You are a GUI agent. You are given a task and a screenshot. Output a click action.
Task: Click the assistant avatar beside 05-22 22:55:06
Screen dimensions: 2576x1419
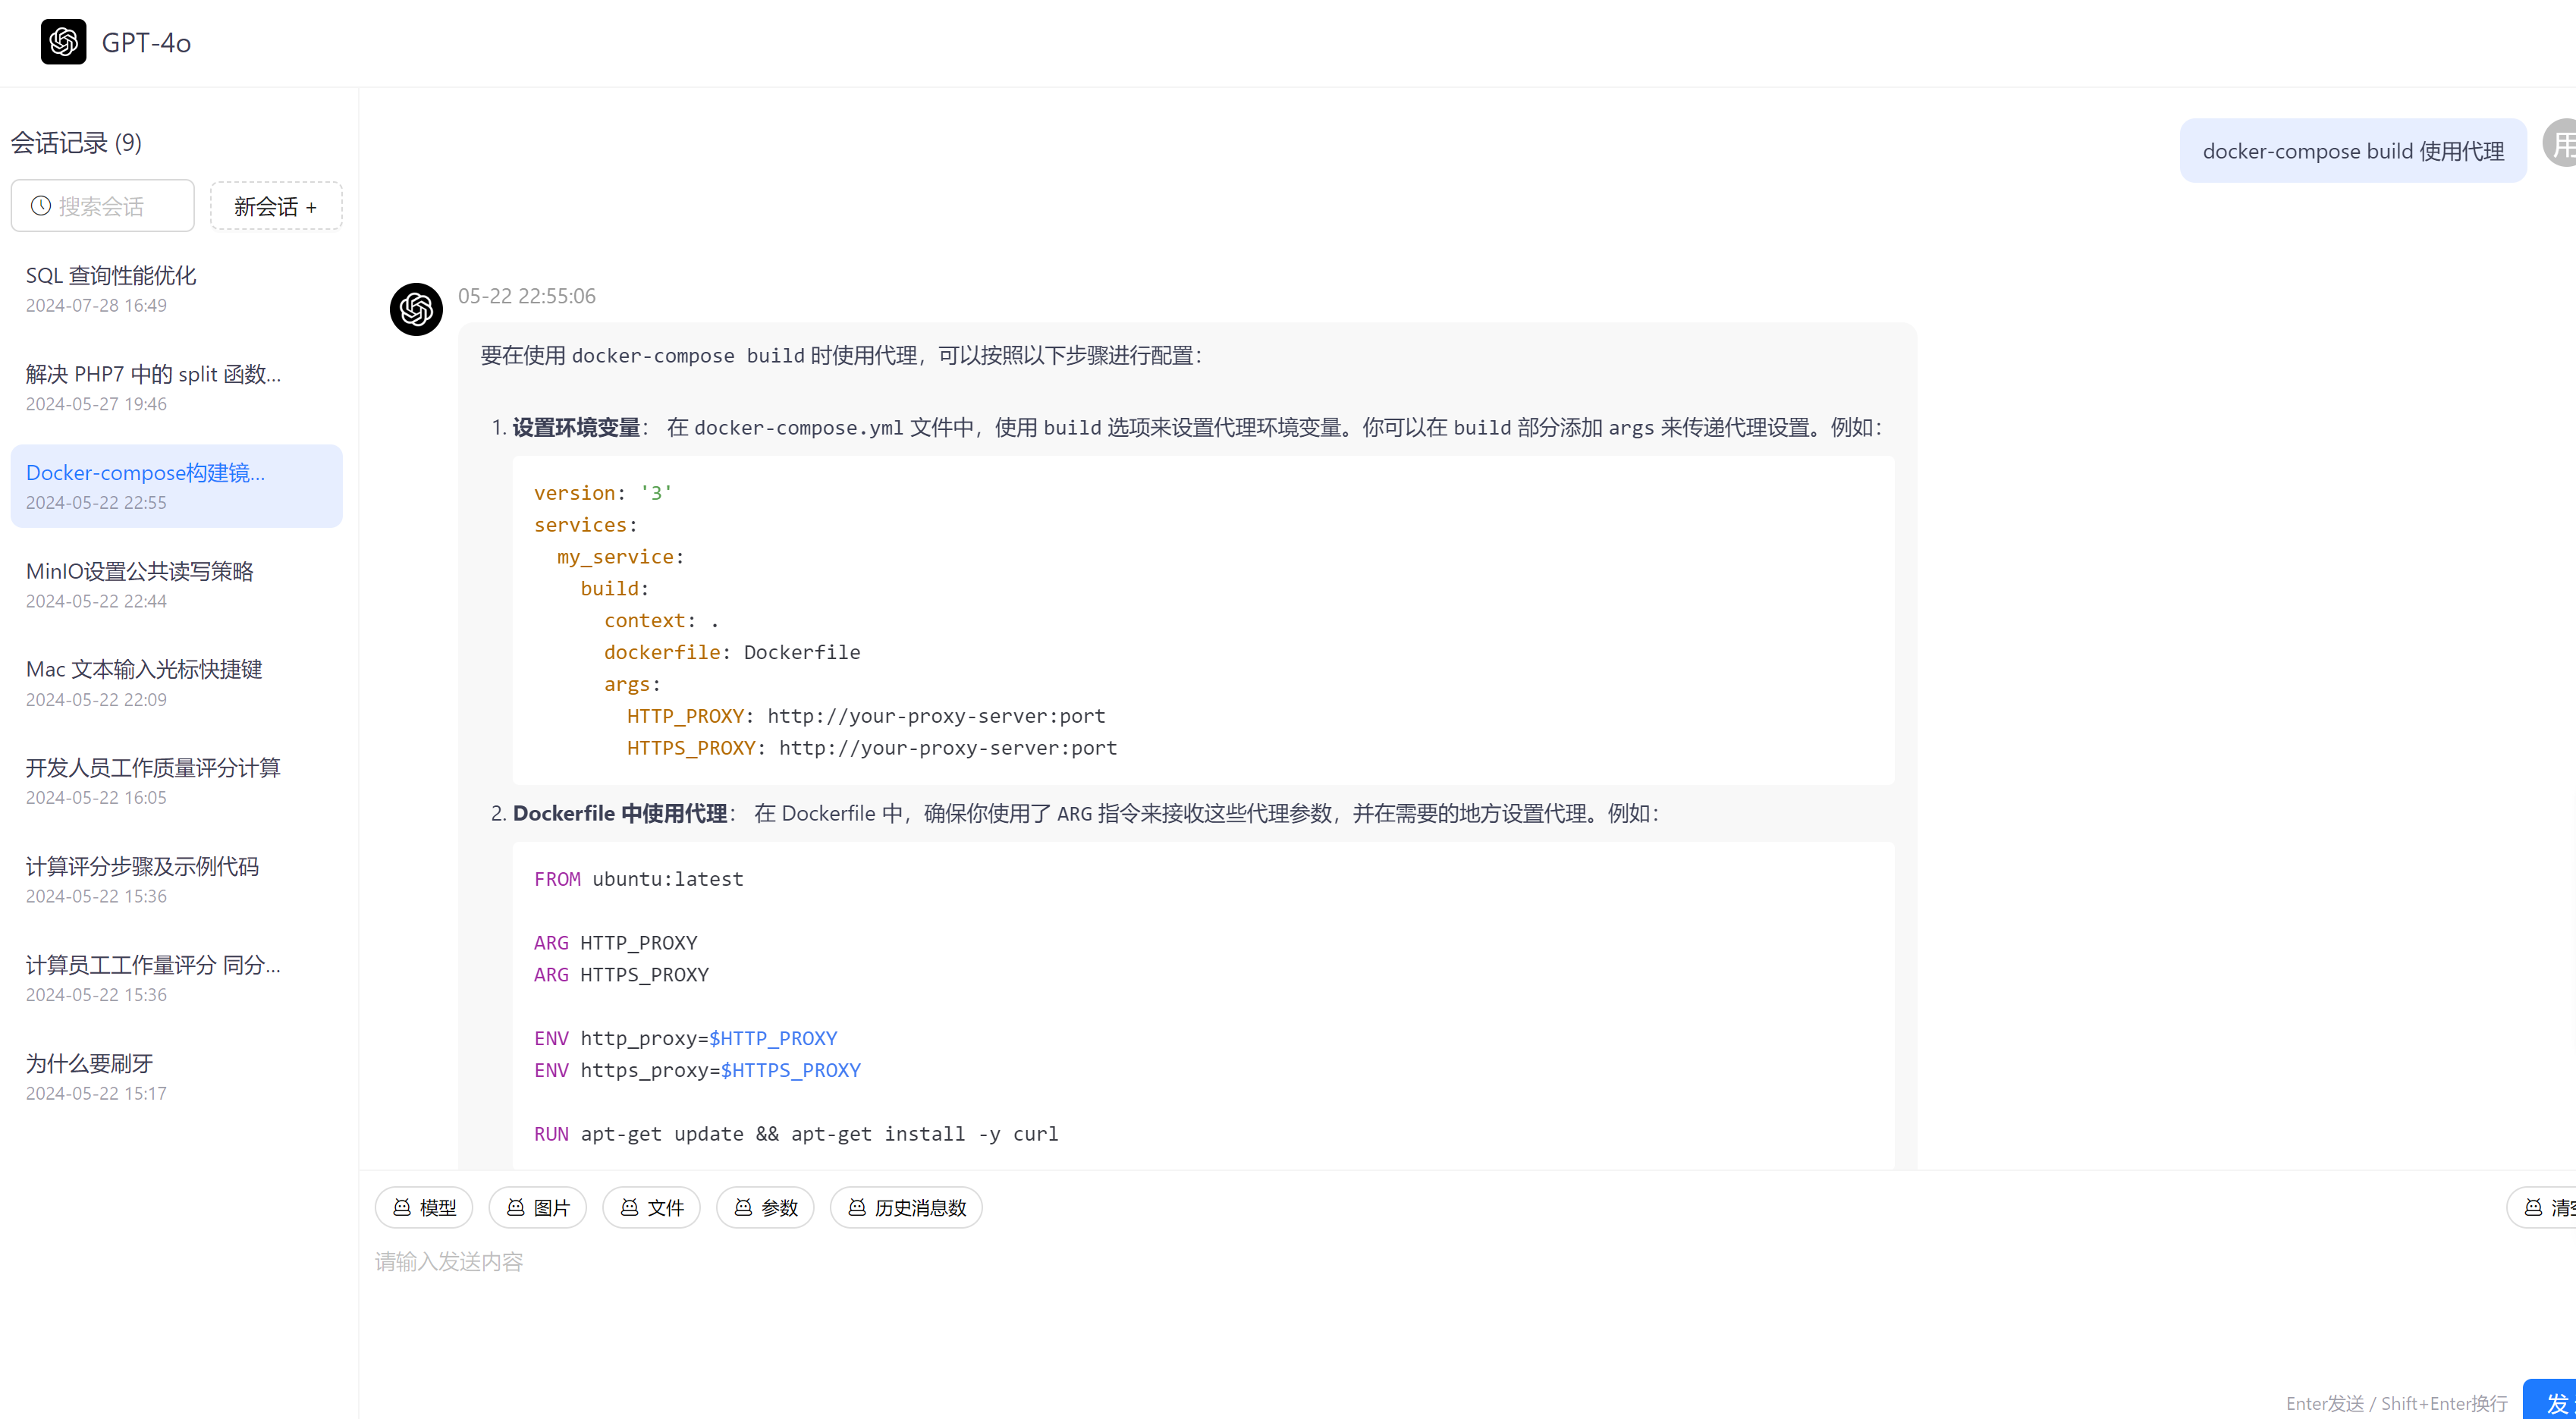coord(416,309)
